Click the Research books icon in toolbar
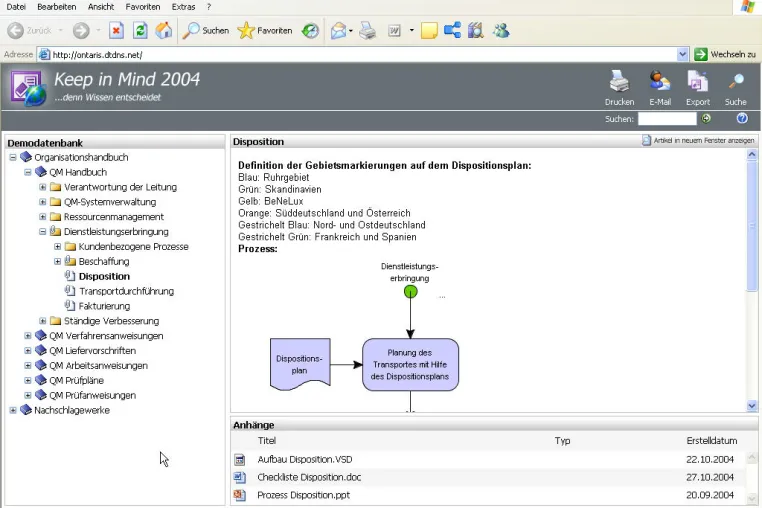The image size is (762, 508). (x=476, y=31)
